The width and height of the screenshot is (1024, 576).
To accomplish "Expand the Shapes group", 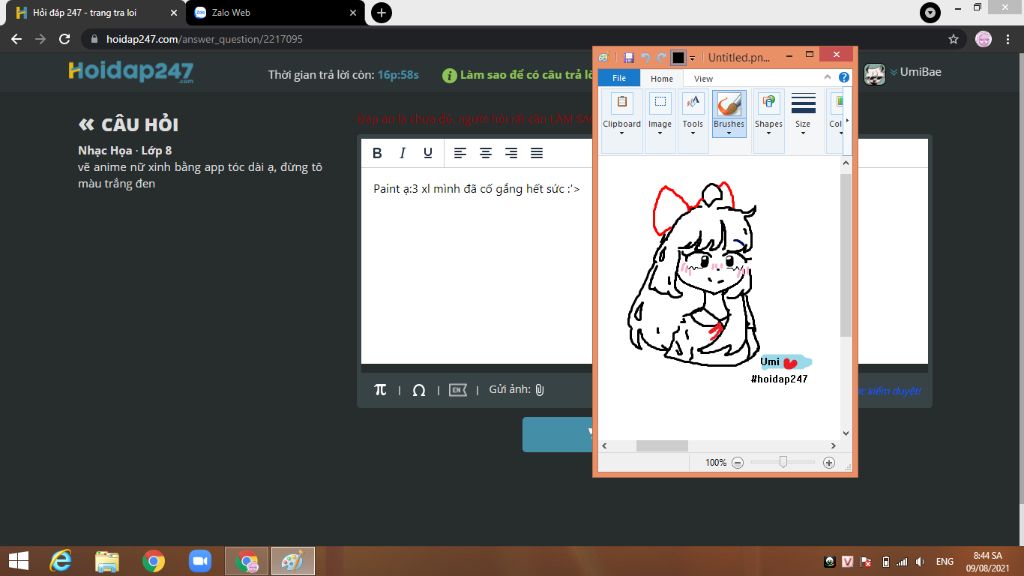I will [x=769, y=122].
